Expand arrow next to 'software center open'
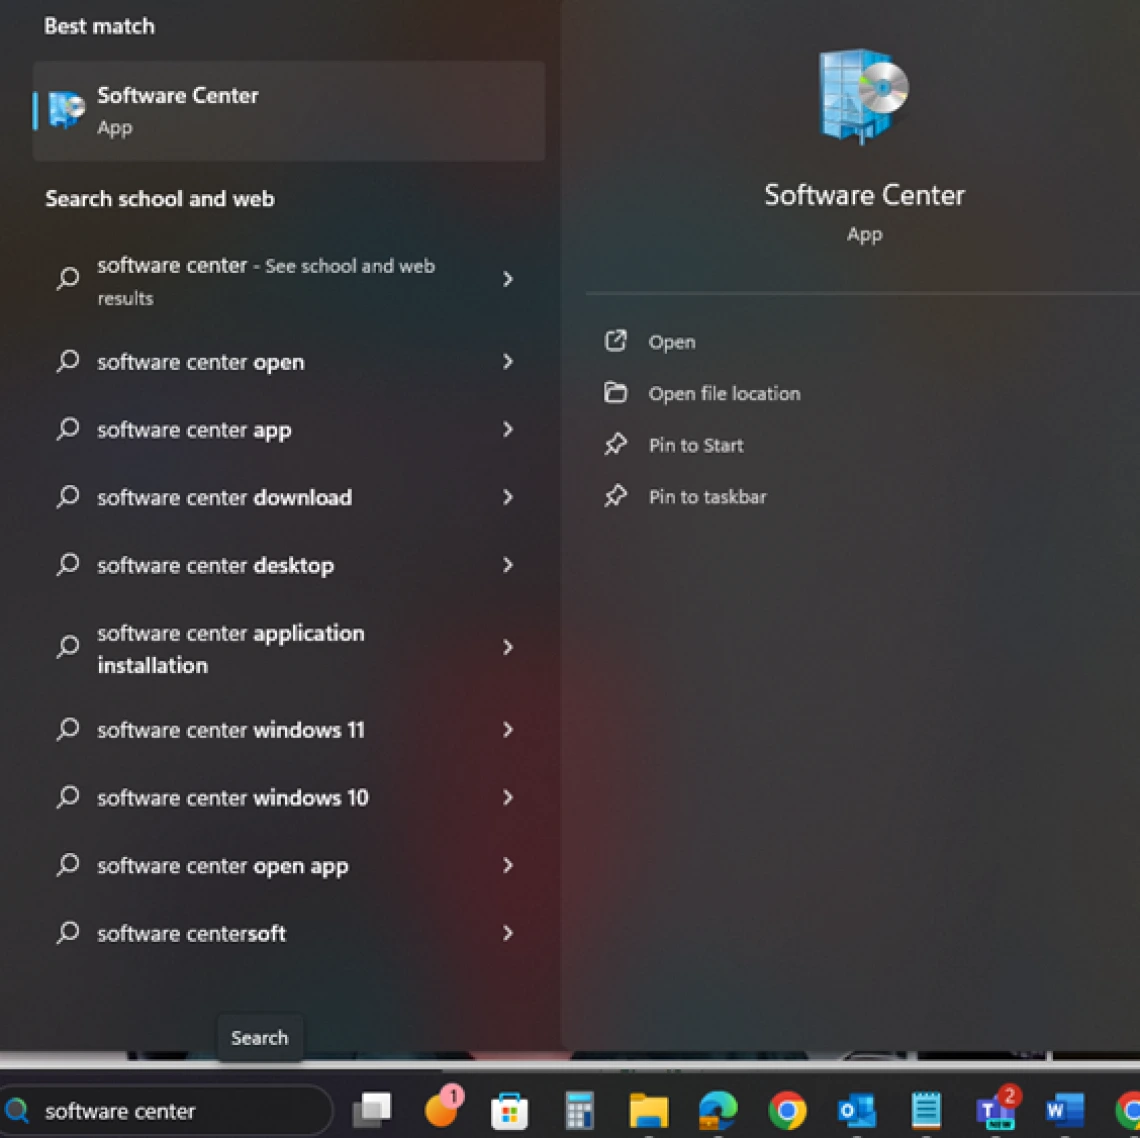The width and height of the screenshot is (1140, 1138). point(508,361)
